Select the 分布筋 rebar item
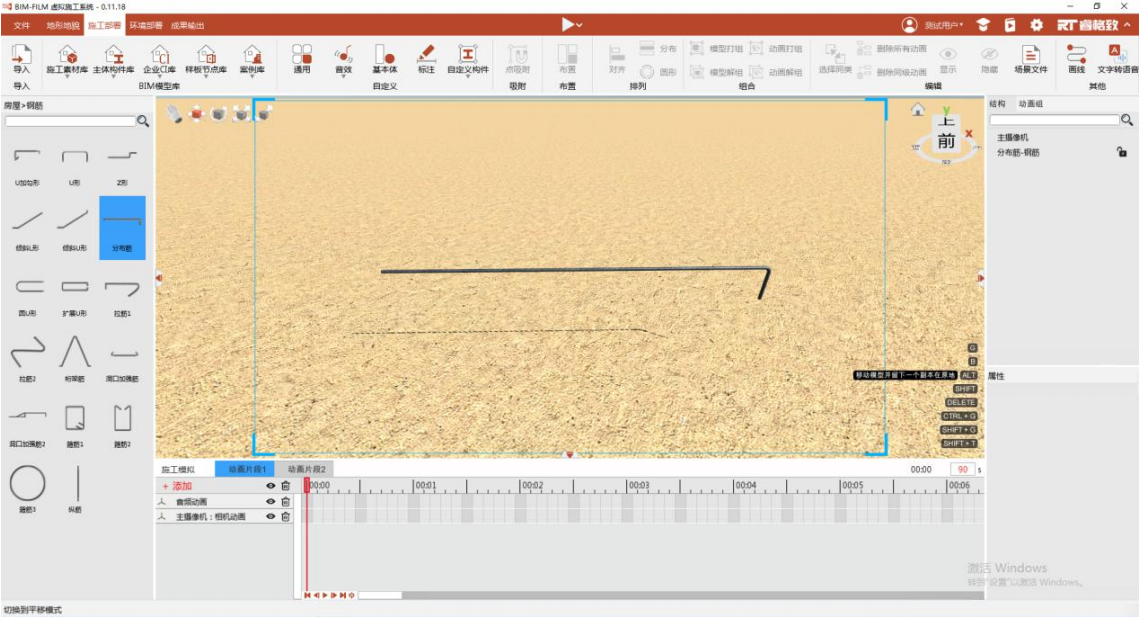 (x=122, y=227)
